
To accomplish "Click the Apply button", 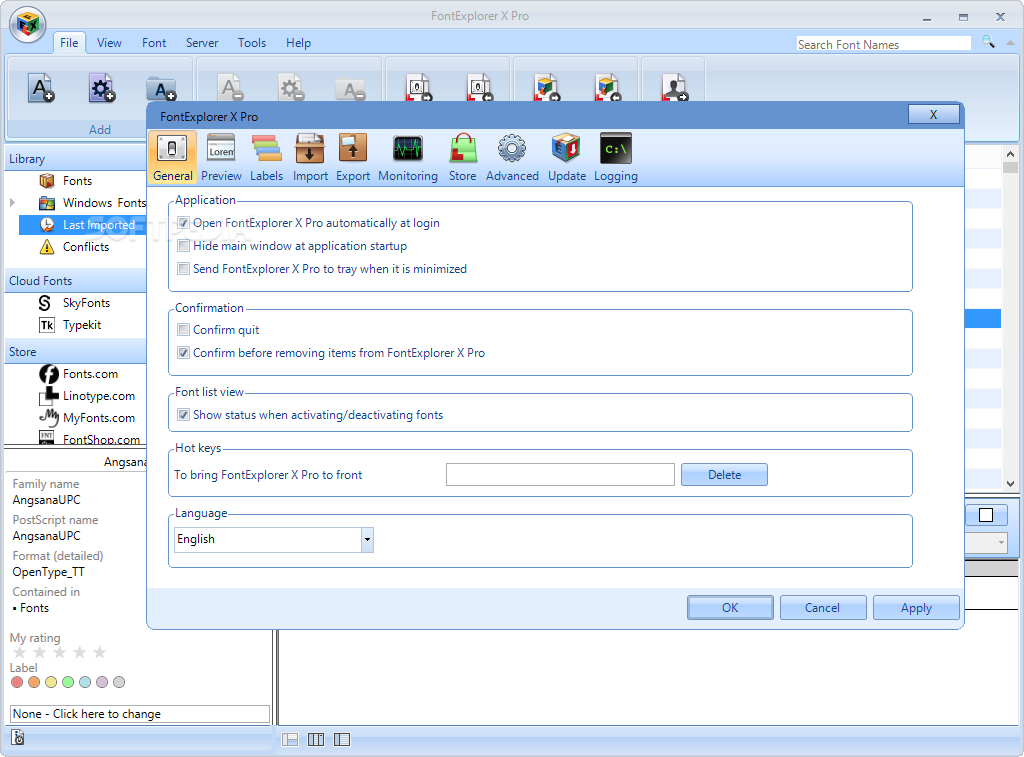I will click(x=916, y=607).
